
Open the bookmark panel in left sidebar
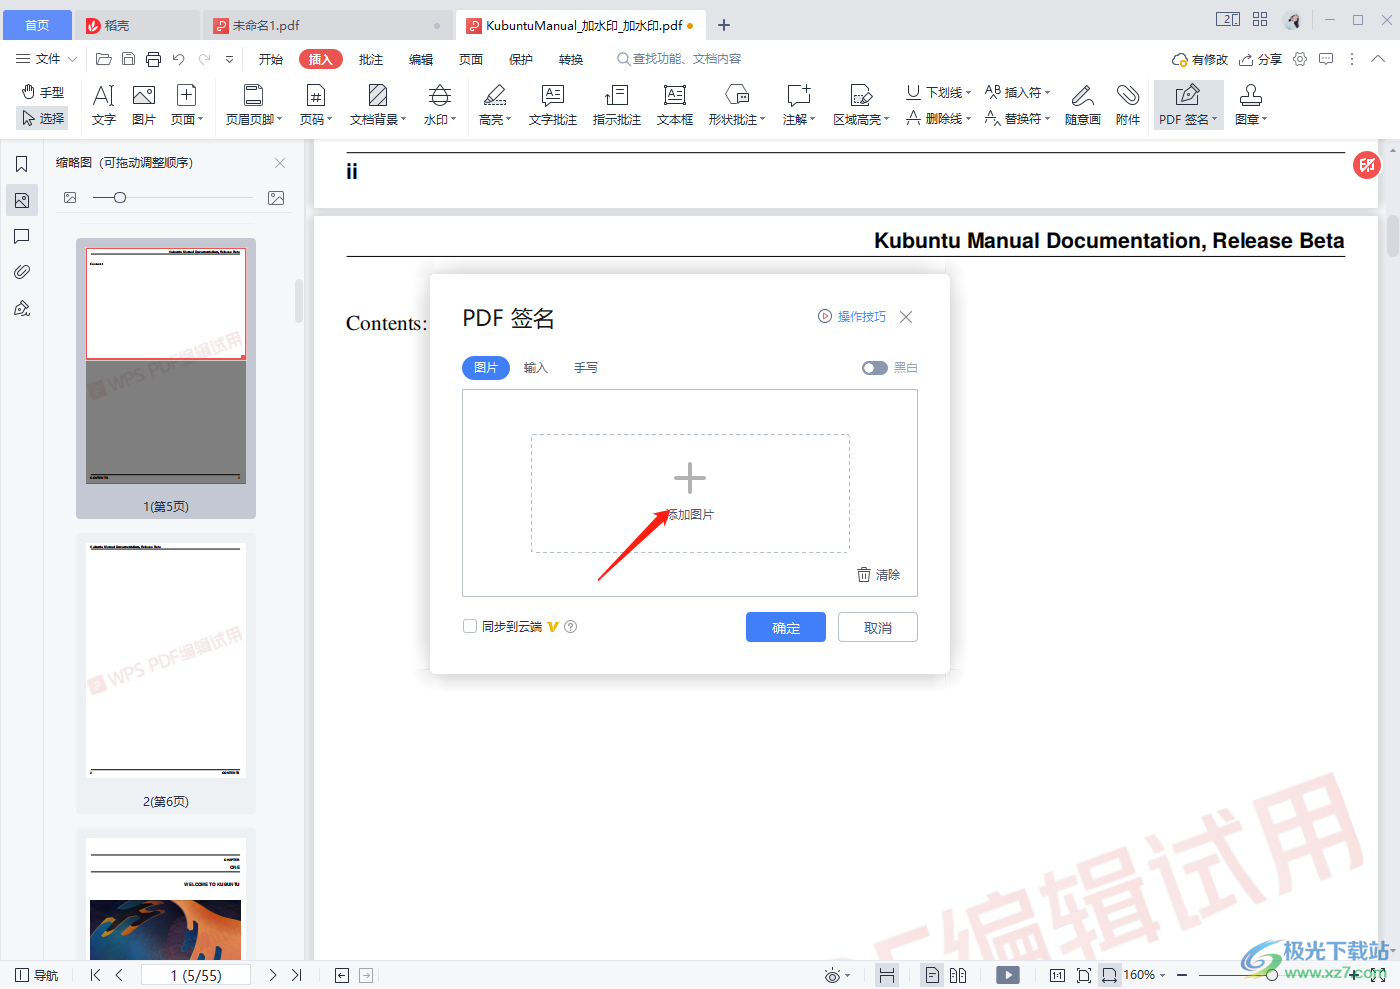pos(22,164)
